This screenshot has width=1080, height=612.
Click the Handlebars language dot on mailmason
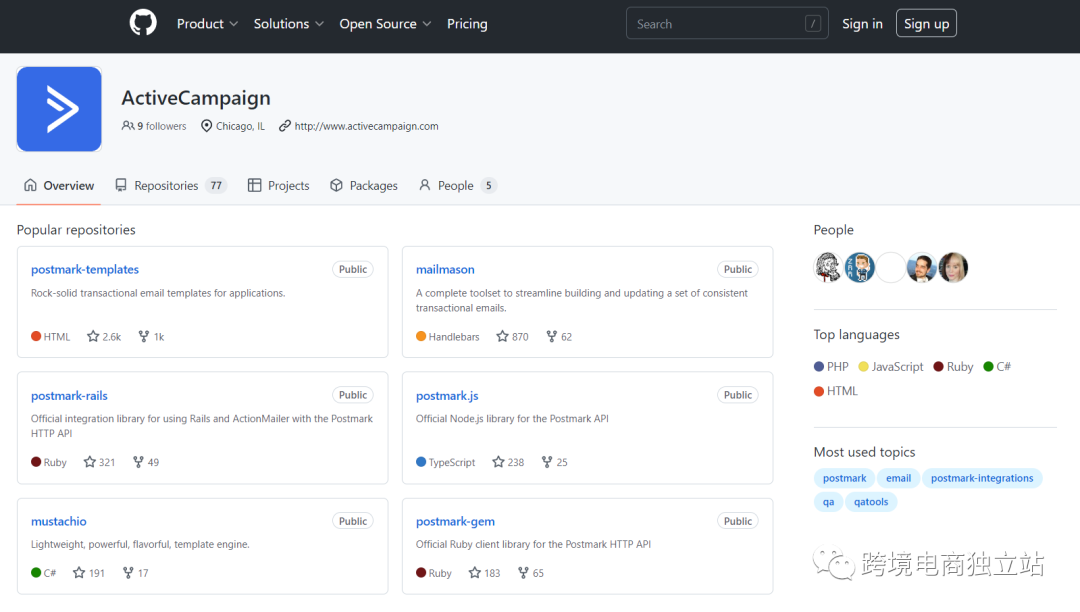[x=421, y=336]
